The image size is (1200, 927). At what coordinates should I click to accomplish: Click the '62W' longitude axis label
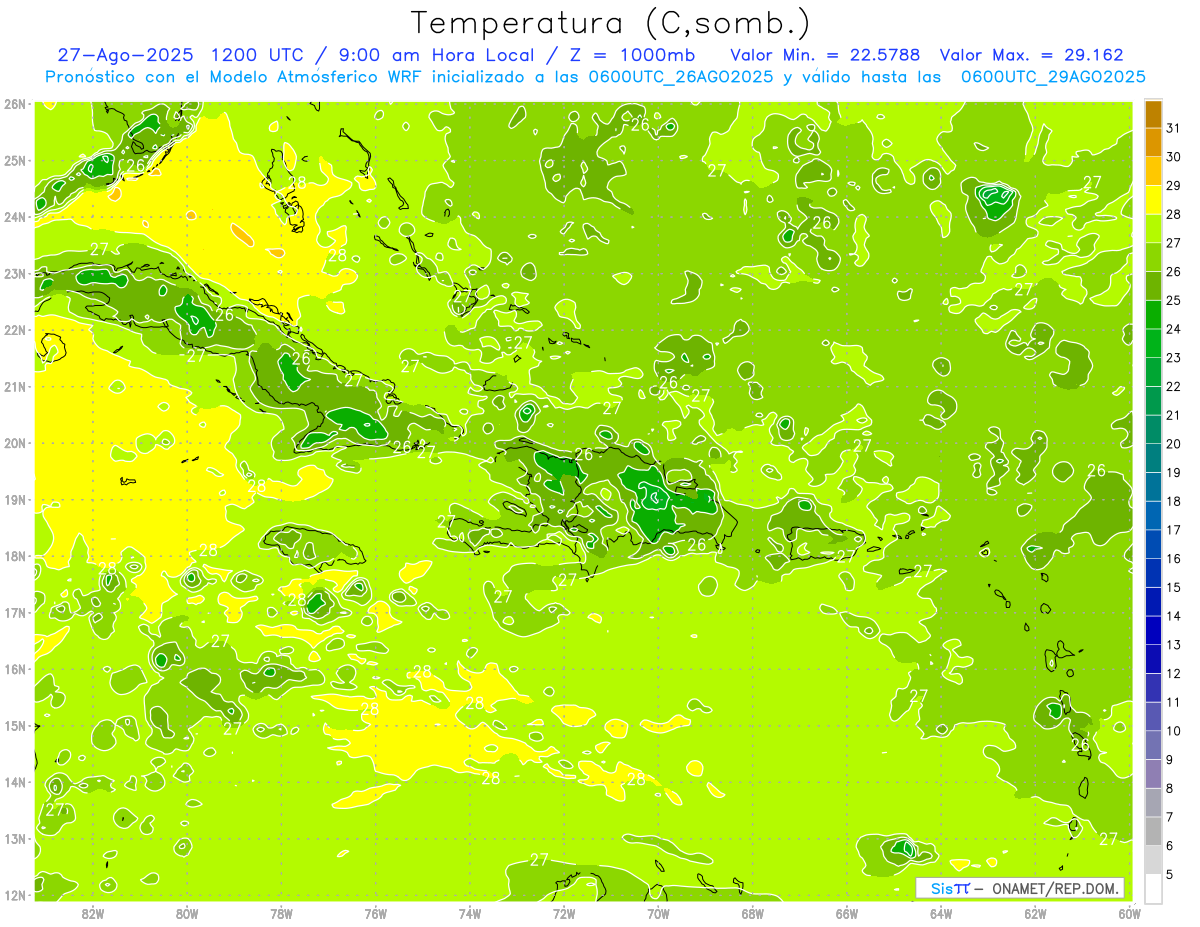point(1035,912)
